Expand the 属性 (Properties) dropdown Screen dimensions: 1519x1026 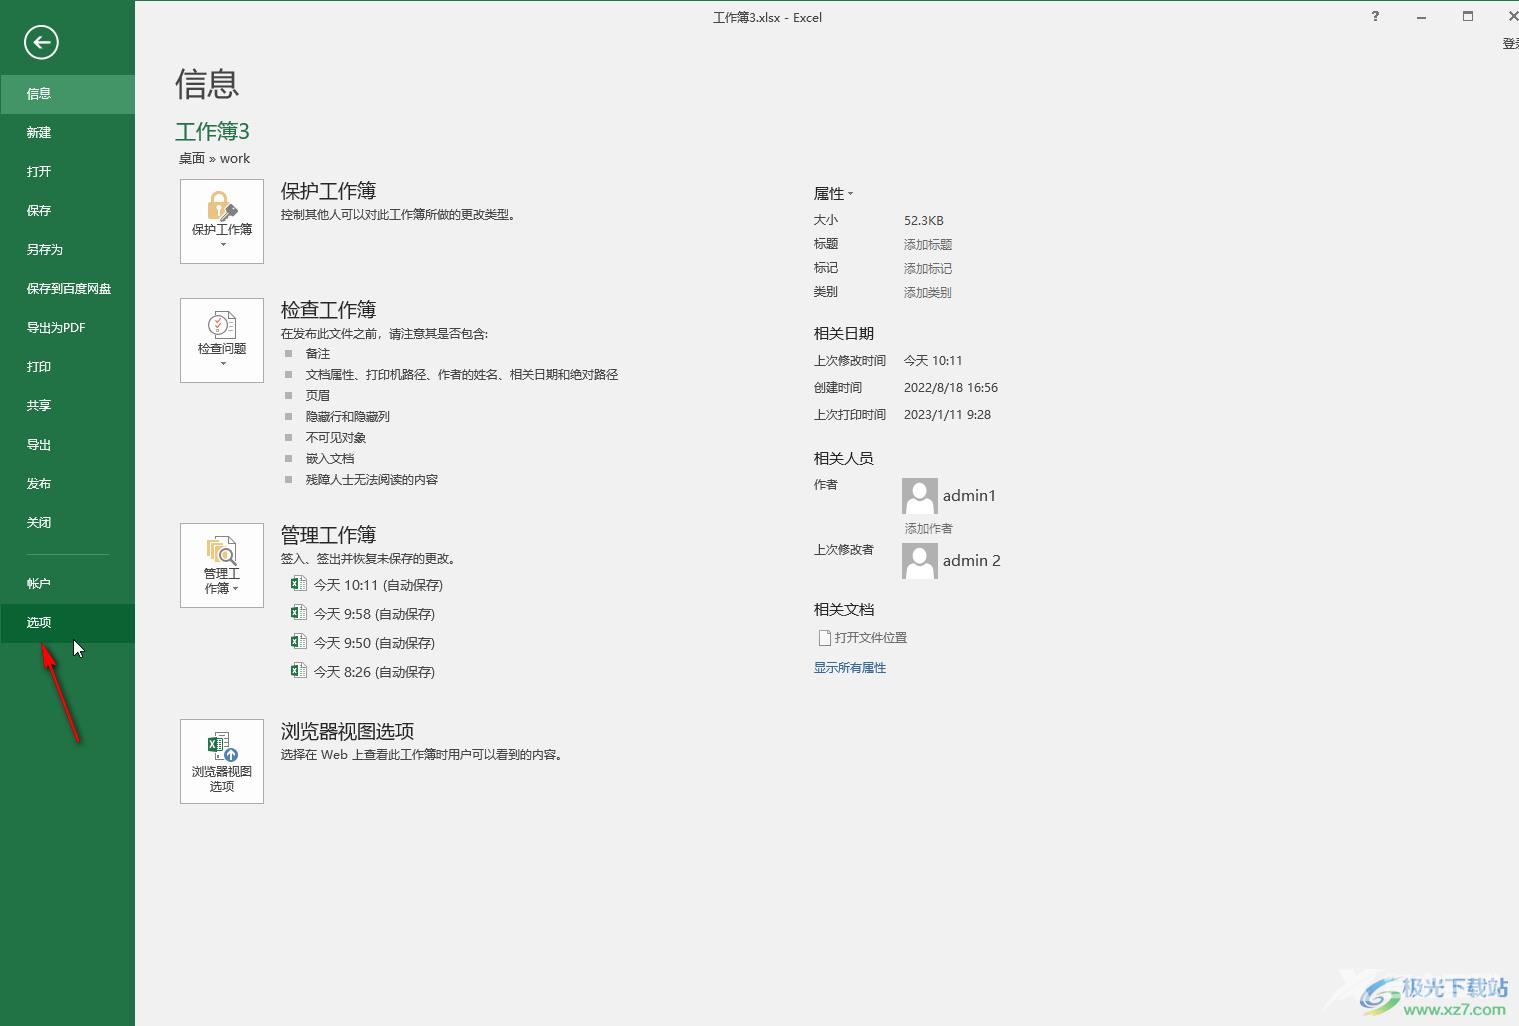point(833,194)
